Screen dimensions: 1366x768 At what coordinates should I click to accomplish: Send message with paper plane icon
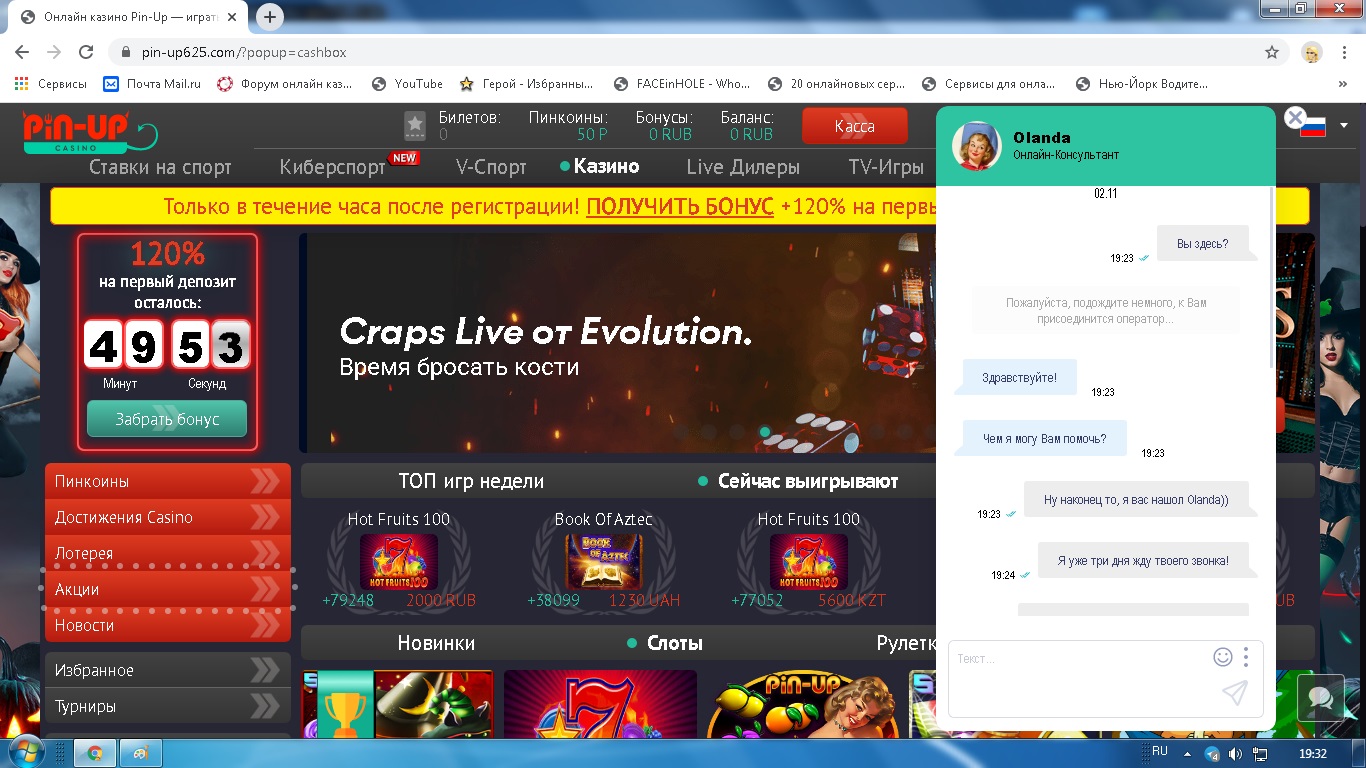pos(1235,693)
